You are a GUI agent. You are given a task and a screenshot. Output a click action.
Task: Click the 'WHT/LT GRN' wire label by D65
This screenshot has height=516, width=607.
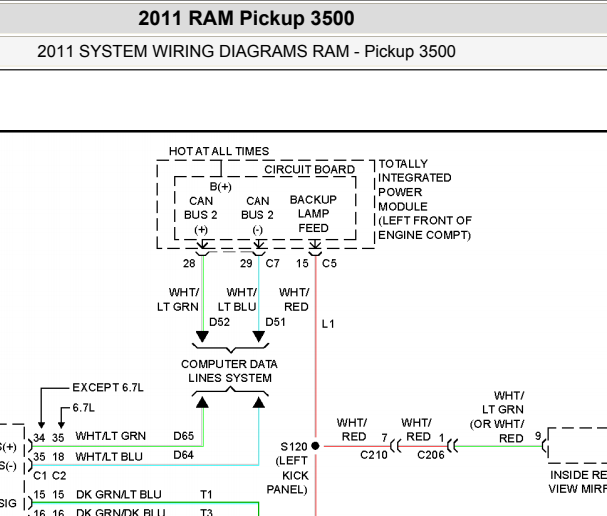point(111,436)
